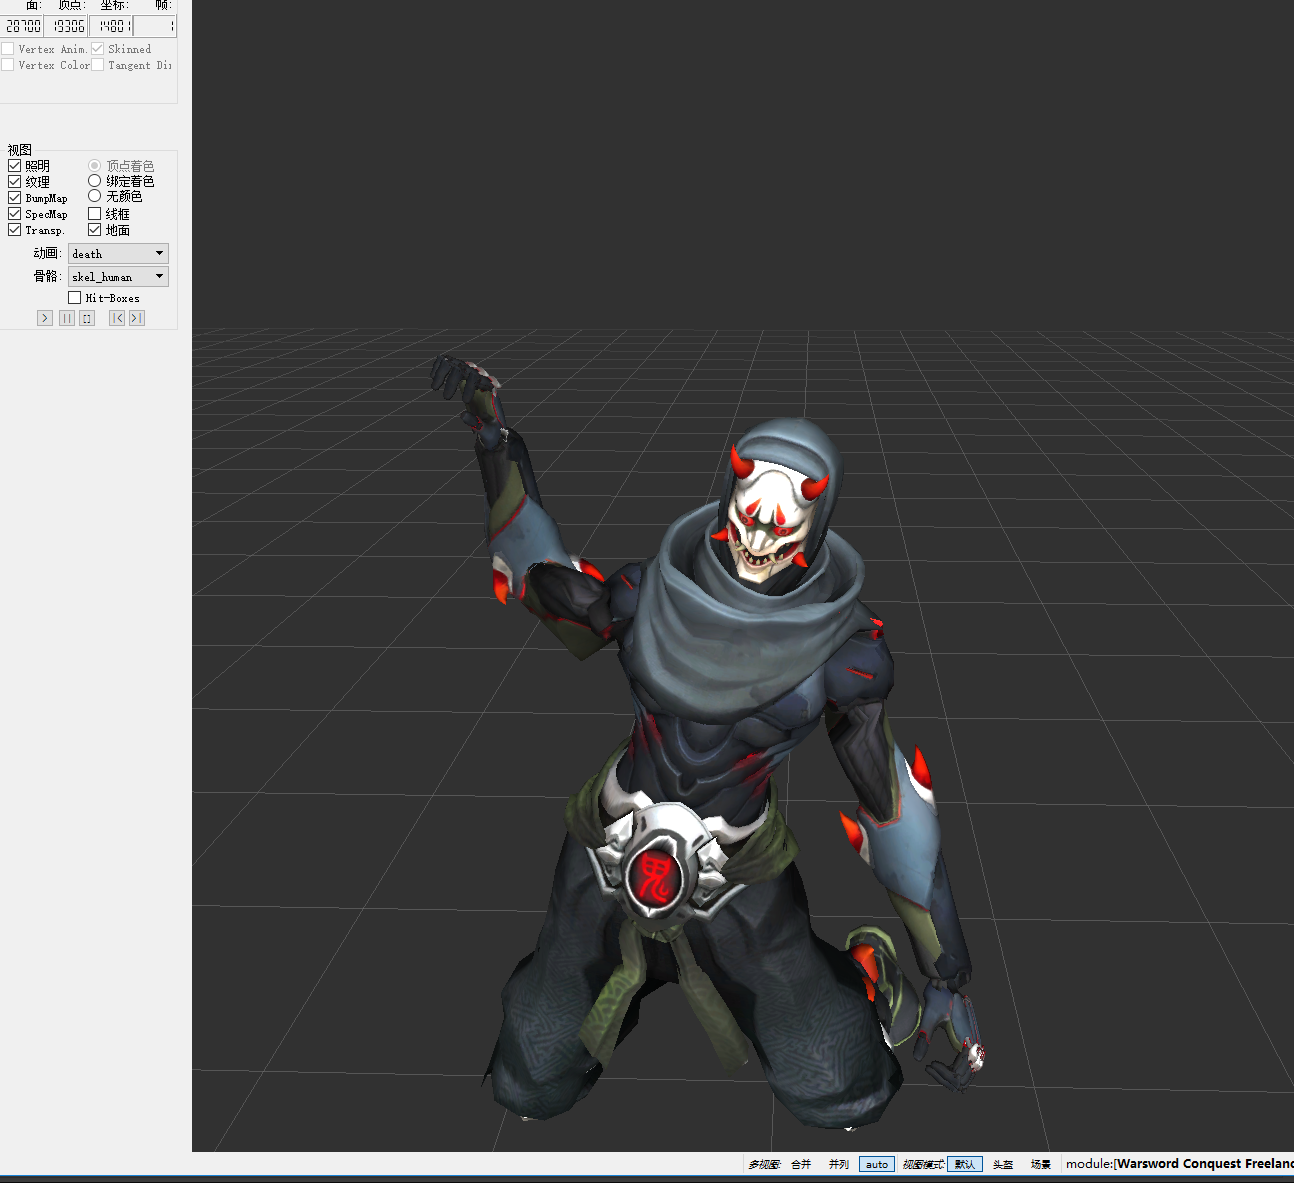Select 默认 default view mode

pyautogui.click(x=965, y=1164)
